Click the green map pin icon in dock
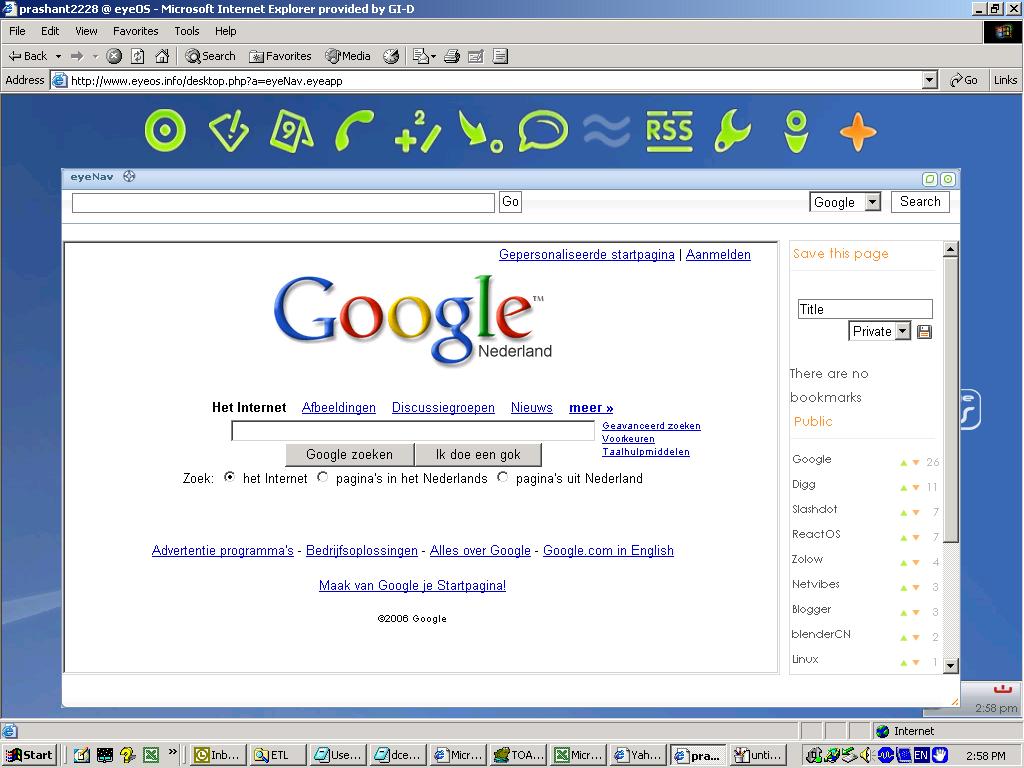The width and height of the screenshot is (1024, 768). click(796, 131)
